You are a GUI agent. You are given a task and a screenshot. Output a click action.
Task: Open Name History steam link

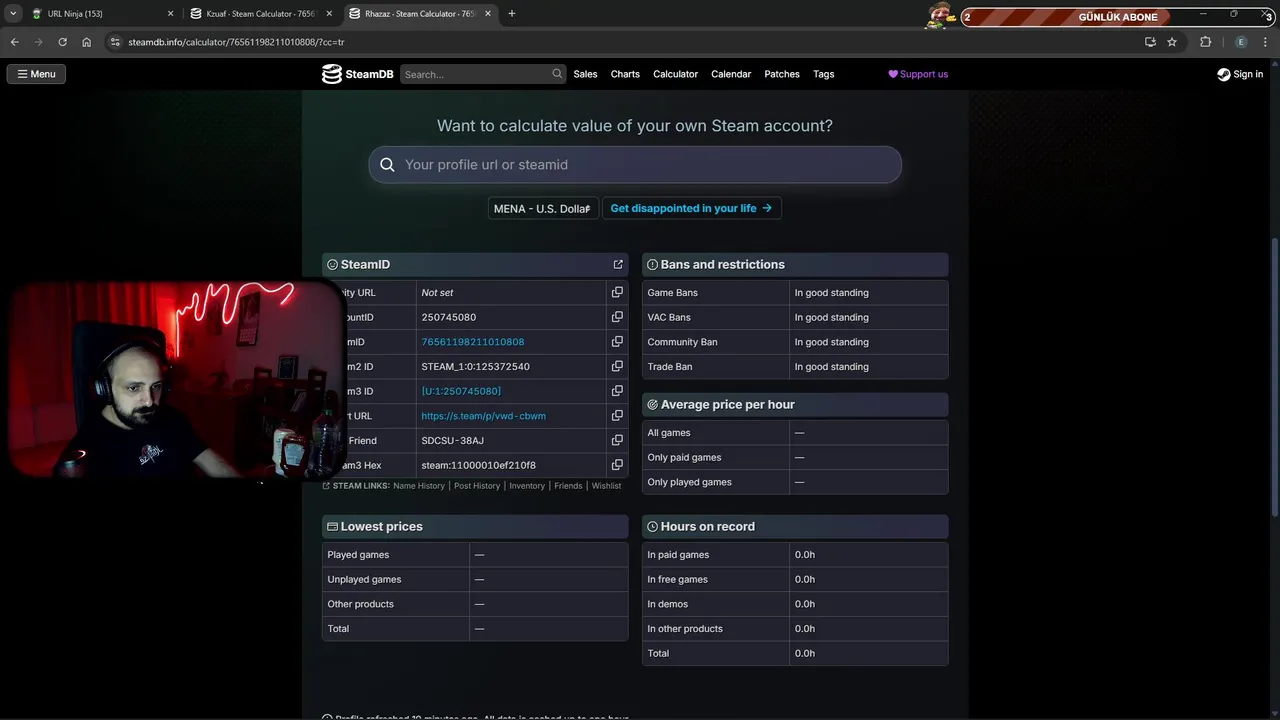click(419, 486)
